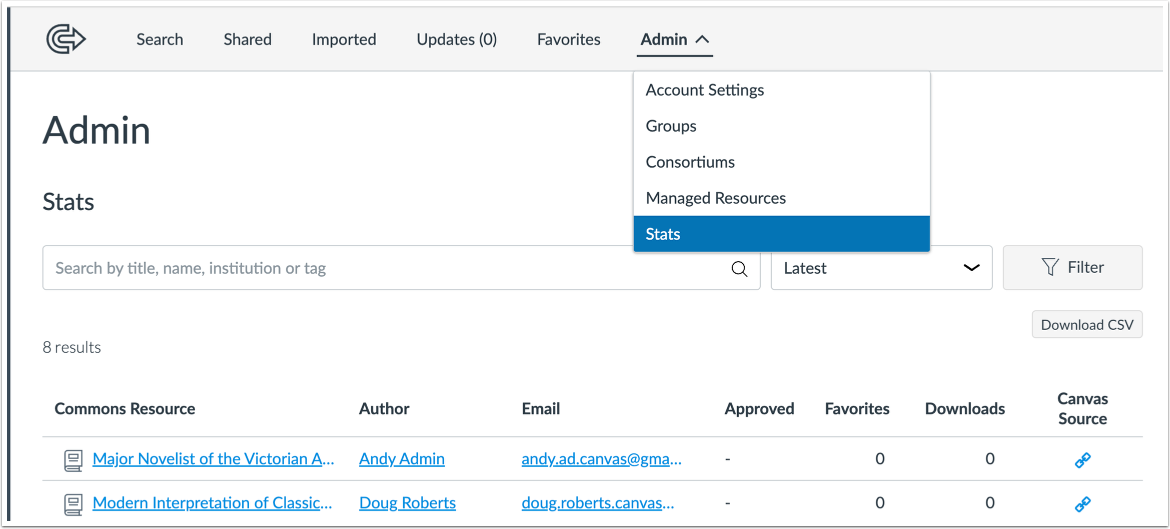Select Consortiums menu entry
The width and height of the screenshot is (1170, 529).
click(x=690, y=162)
